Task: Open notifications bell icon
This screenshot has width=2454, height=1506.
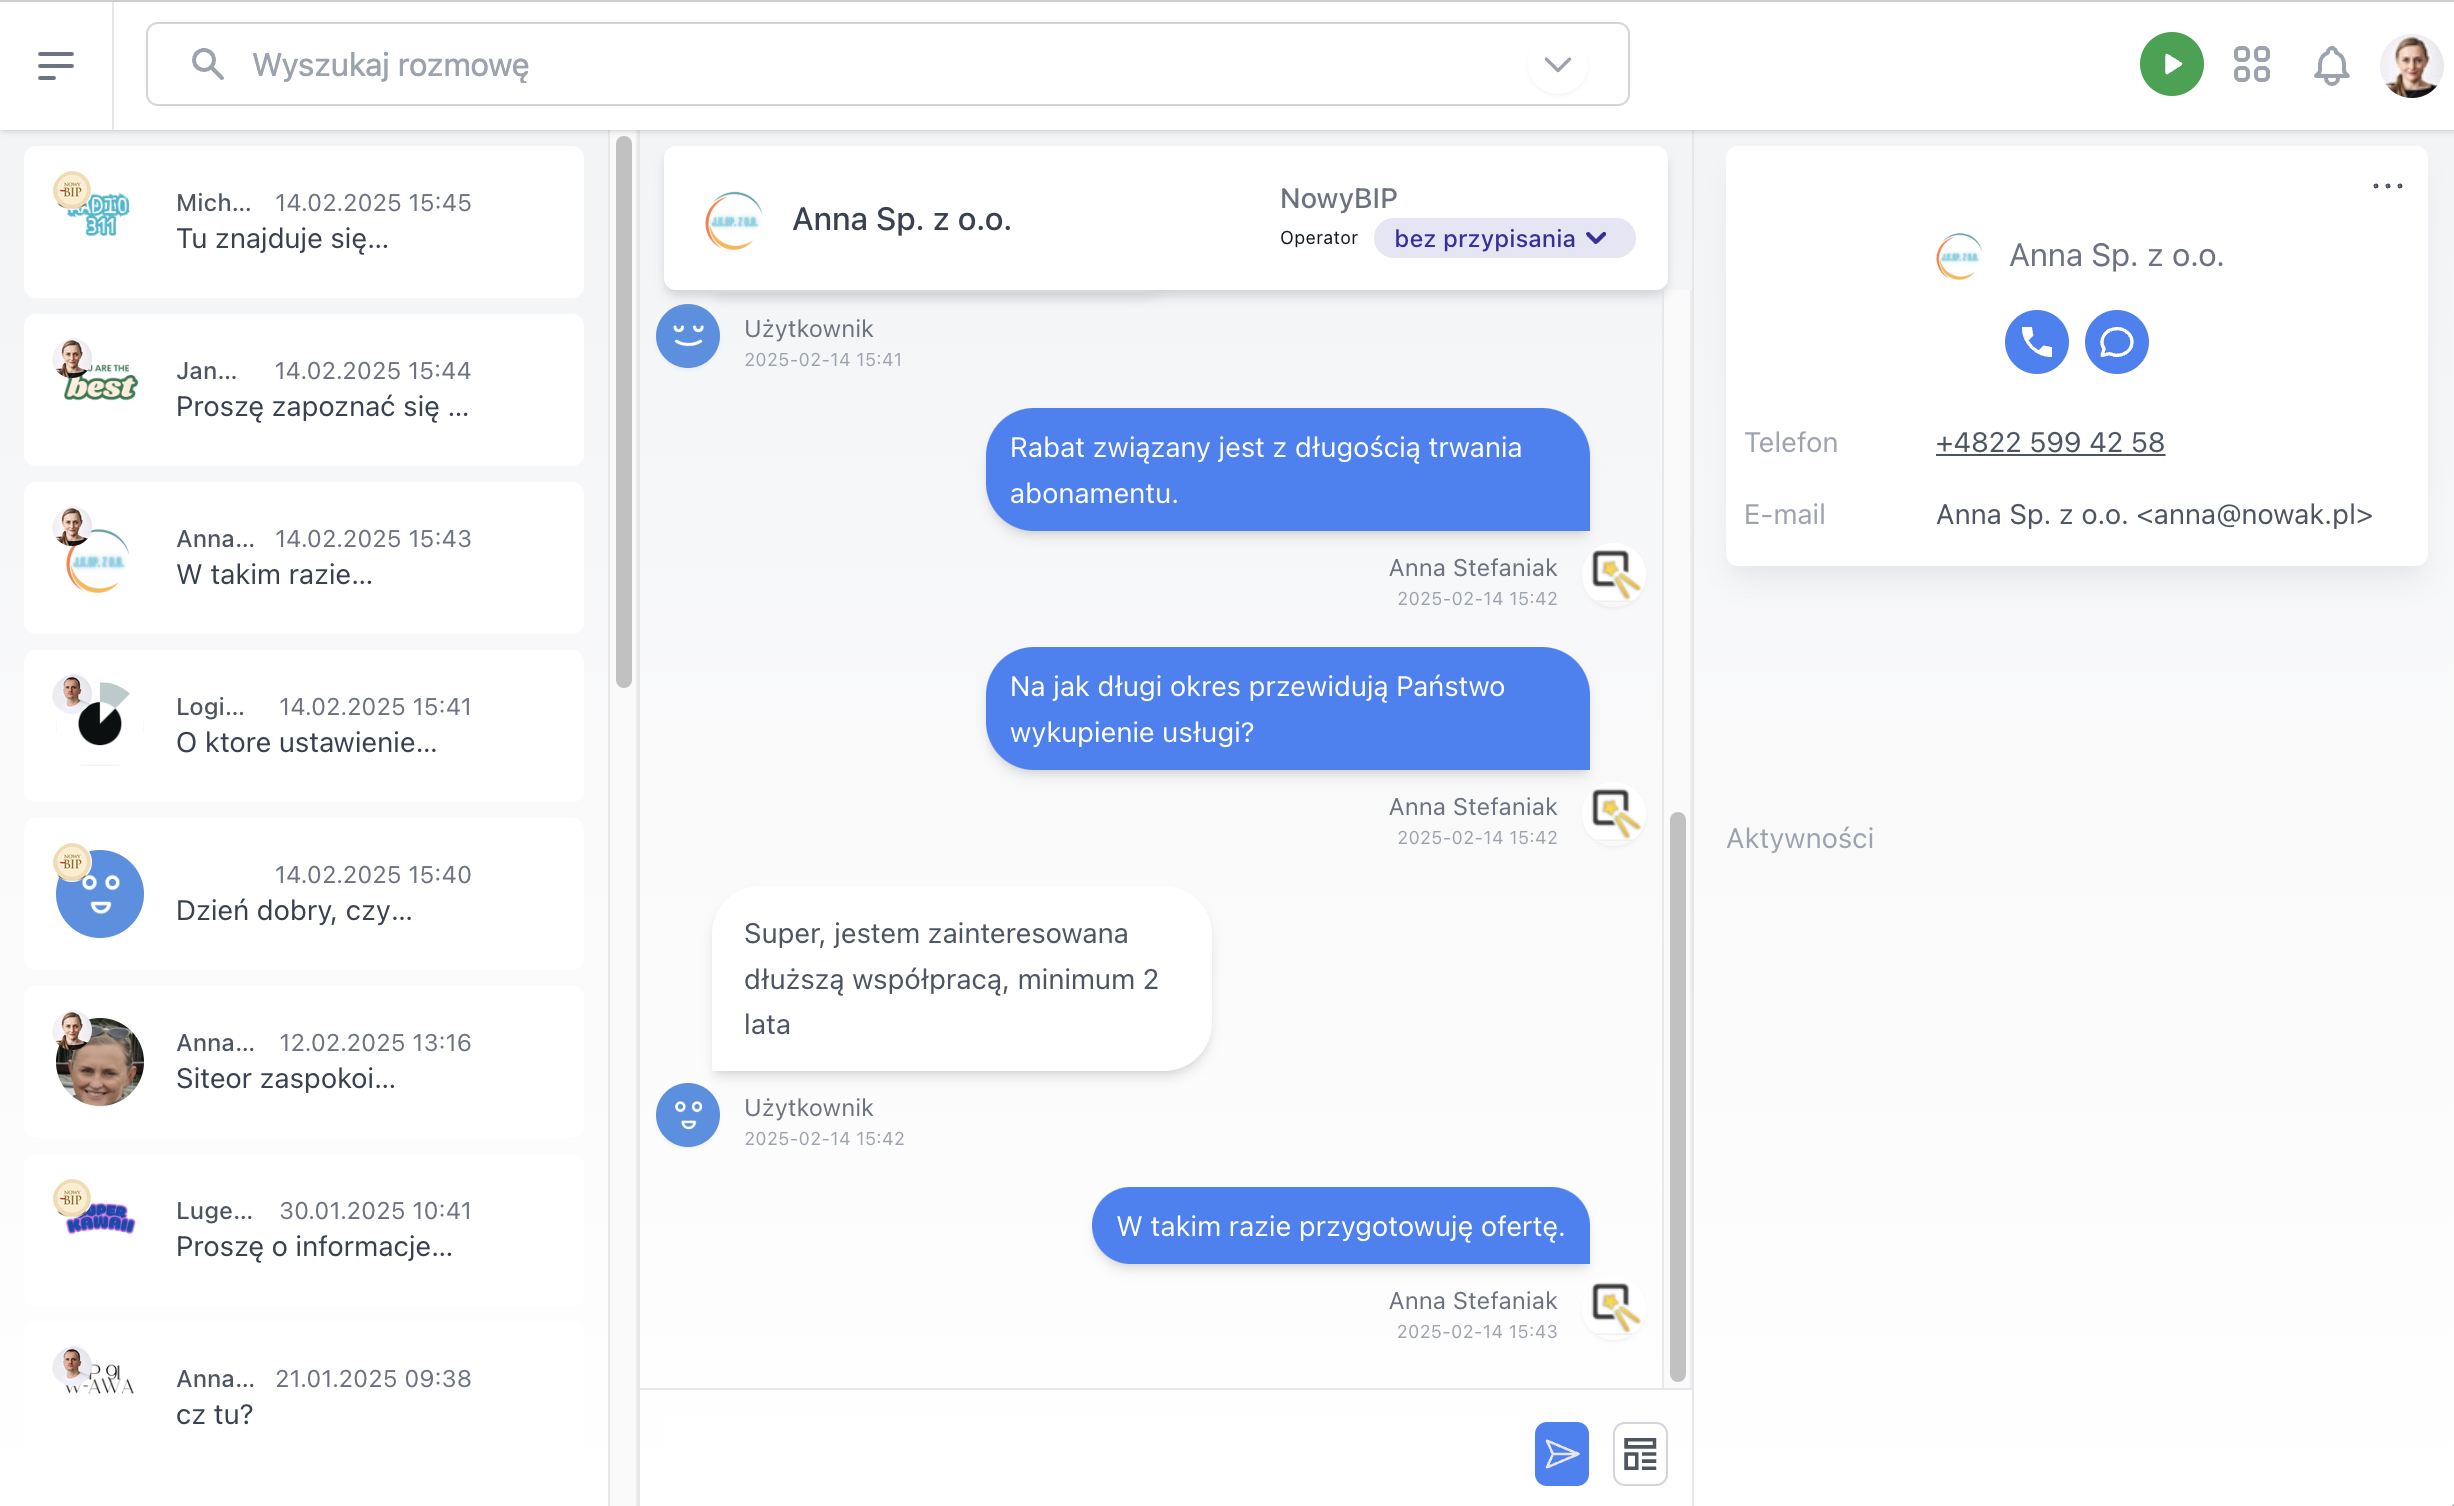Action: pos(2331,66)
